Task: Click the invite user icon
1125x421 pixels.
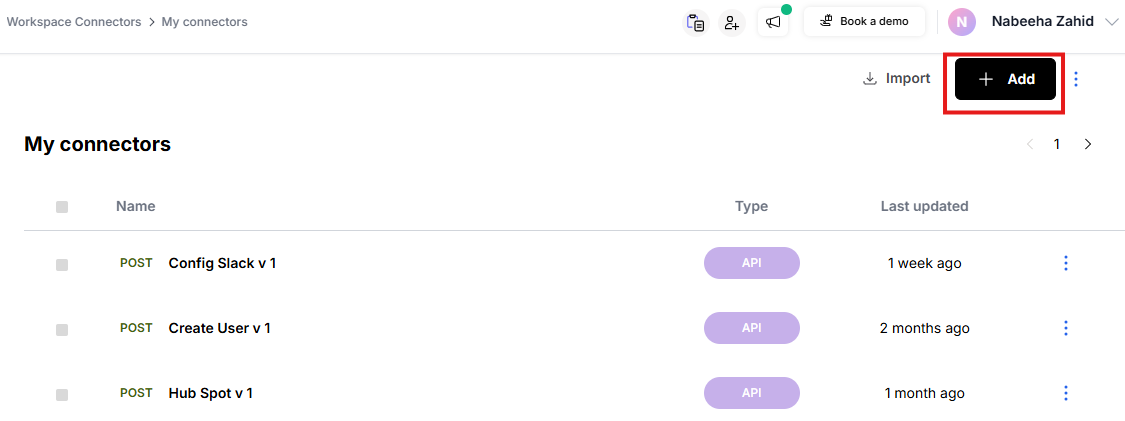Action: click(732, 22)
